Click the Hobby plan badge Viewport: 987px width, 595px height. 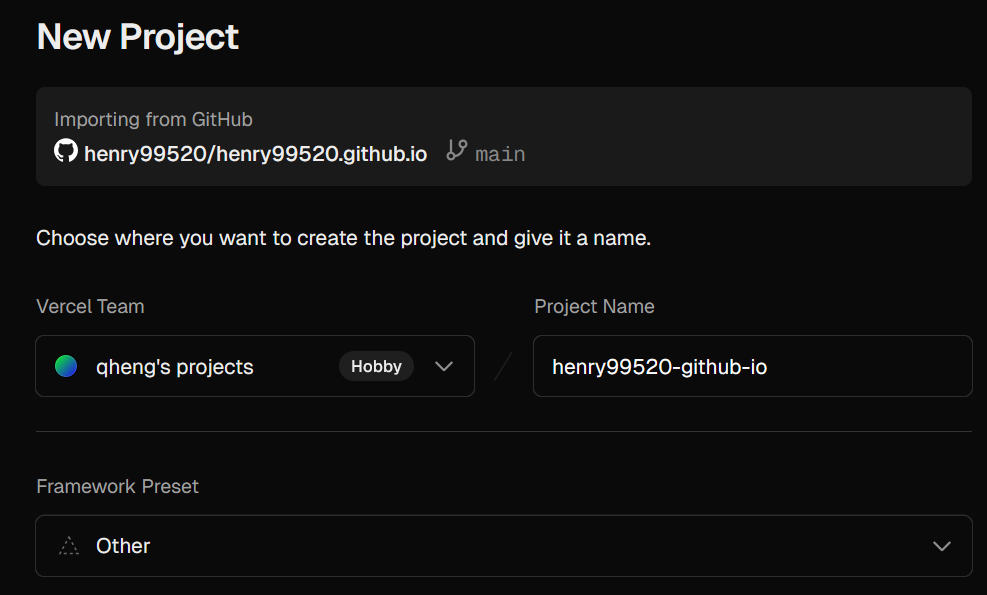pos(376,366)
